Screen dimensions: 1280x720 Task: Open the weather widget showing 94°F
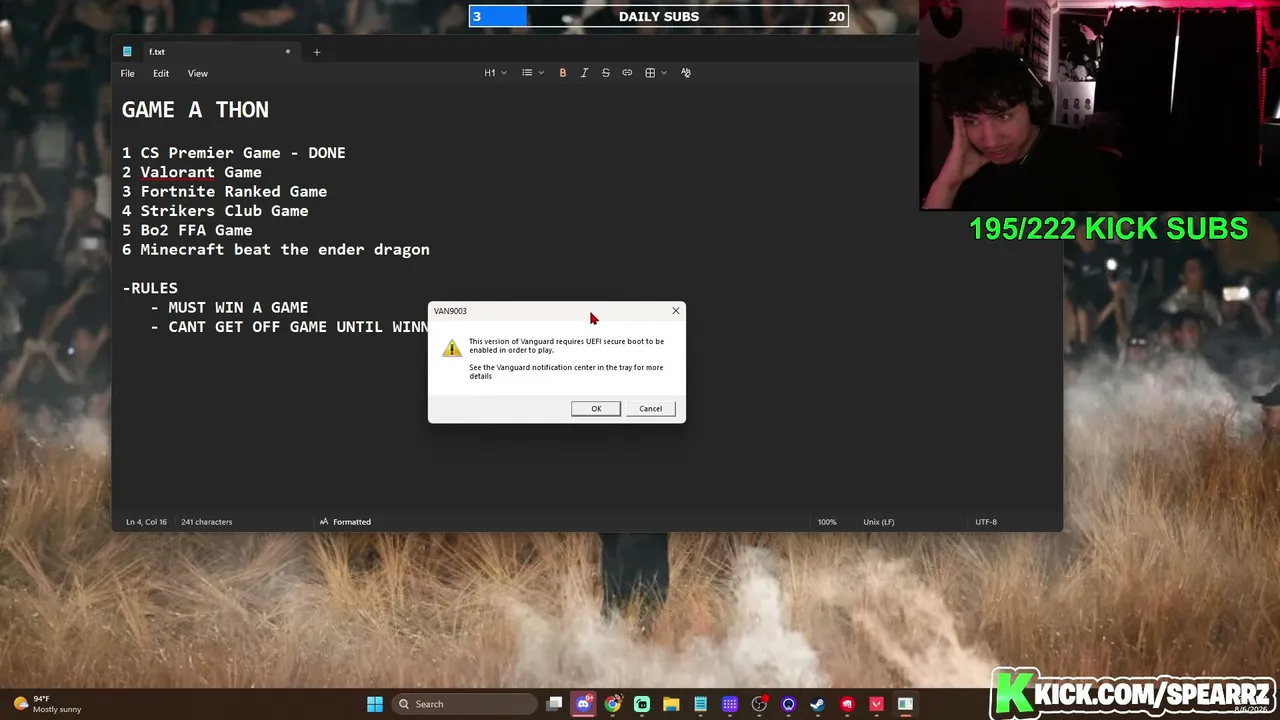[47, 704]
